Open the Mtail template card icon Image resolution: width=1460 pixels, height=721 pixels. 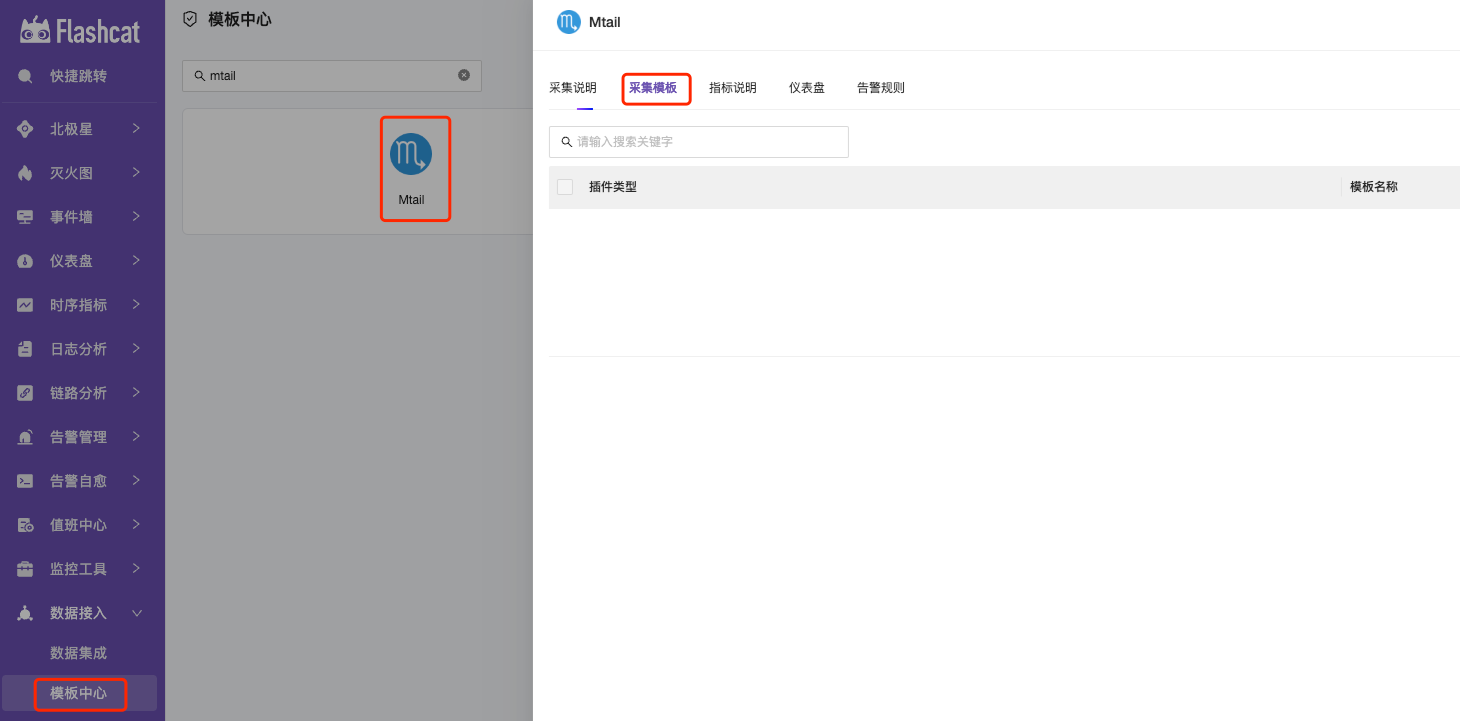[x=411, y=154]
